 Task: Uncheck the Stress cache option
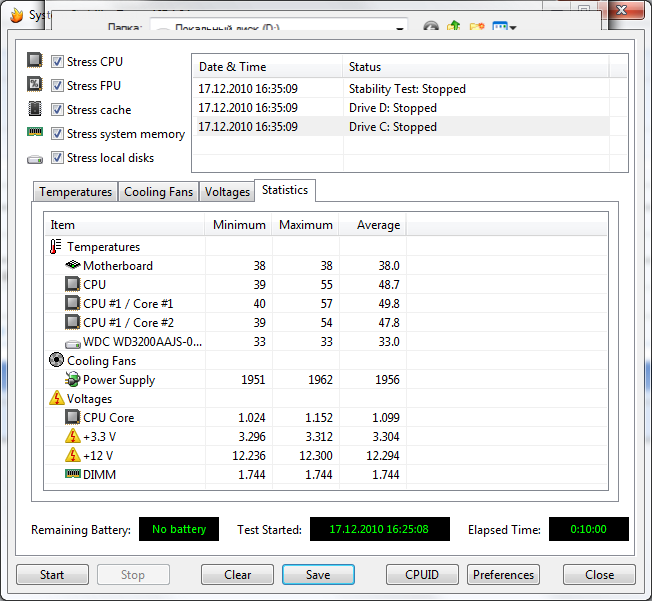57,110
